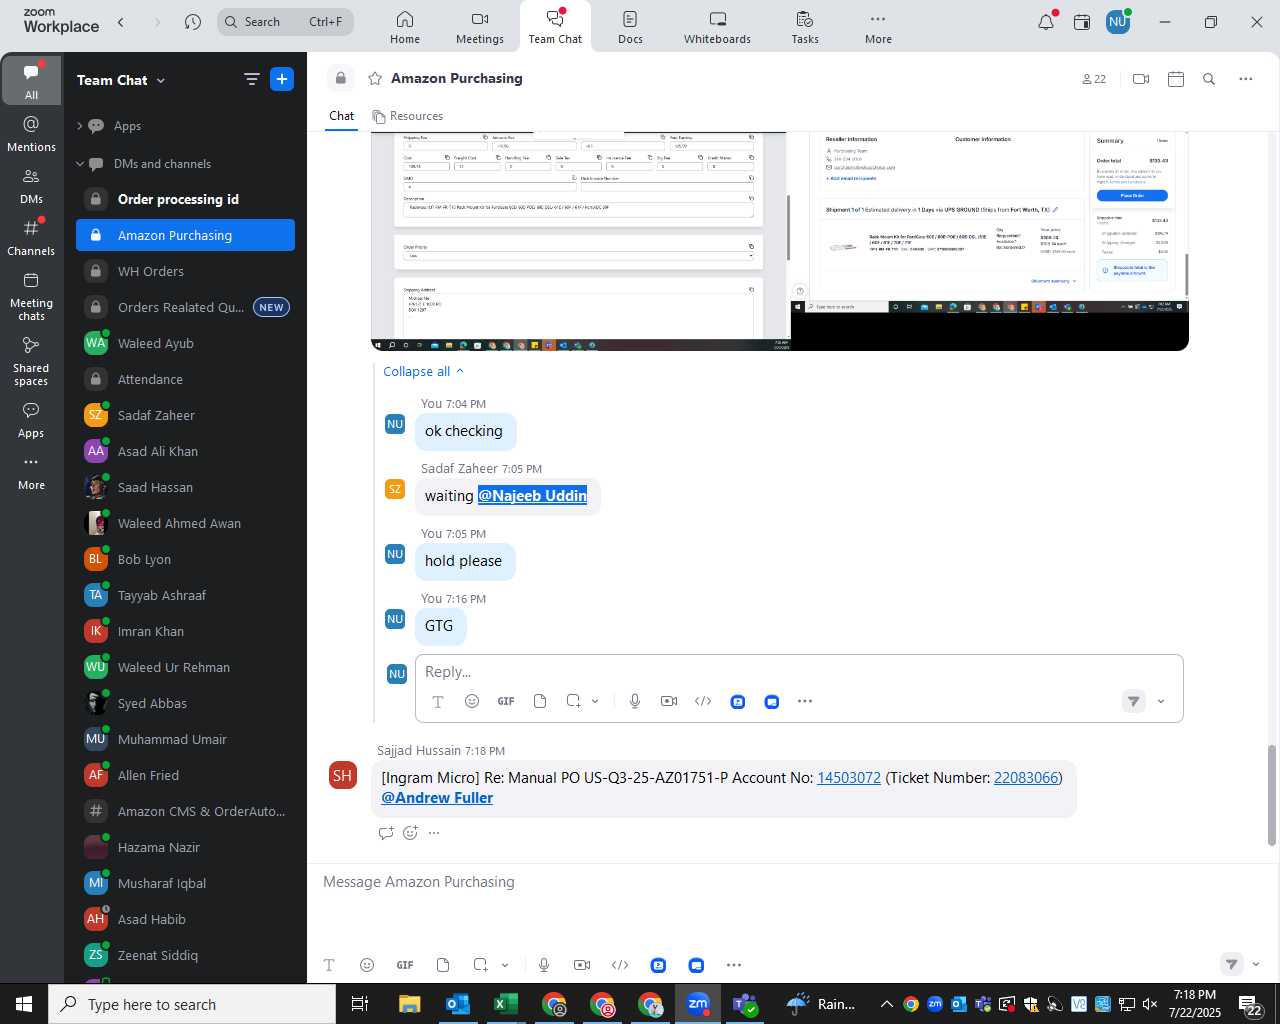Screen dimensions: 1280x1024
Task: Star the Amazon Purchasing channel
Action: (x=375, y=78)
